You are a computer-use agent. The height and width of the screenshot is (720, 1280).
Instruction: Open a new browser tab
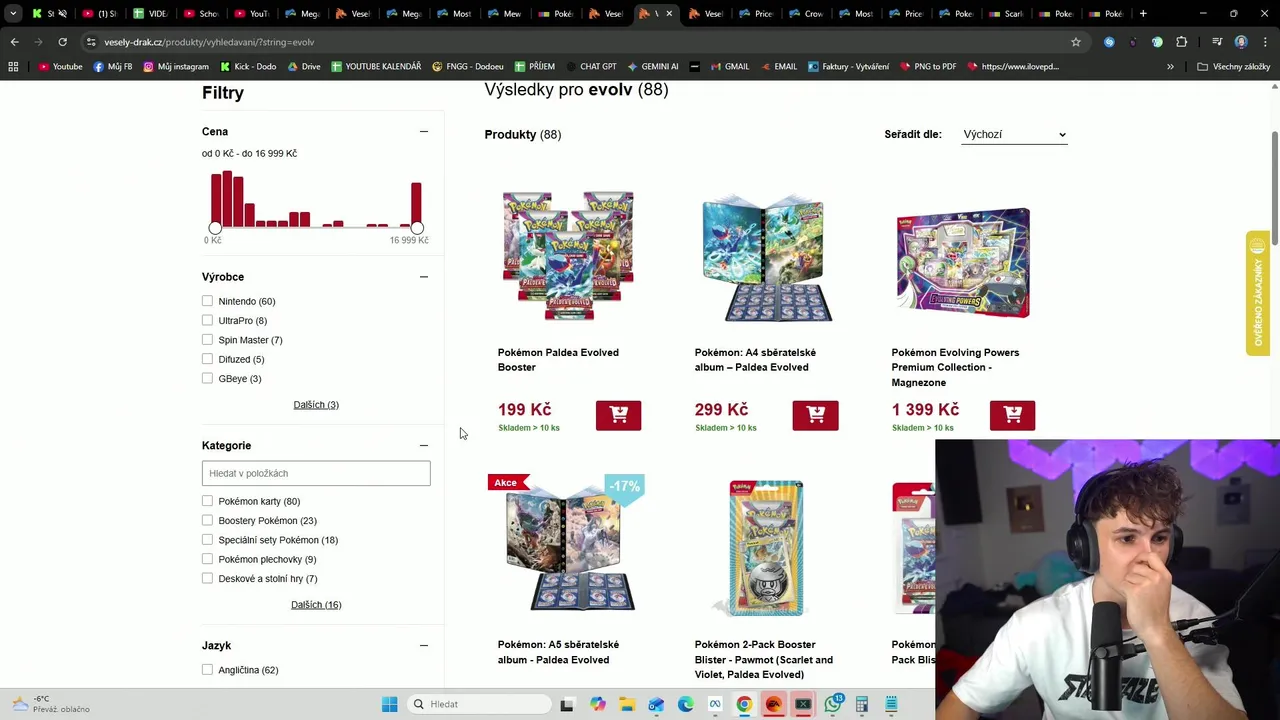pyautogui.click(x=1143, y=14)
